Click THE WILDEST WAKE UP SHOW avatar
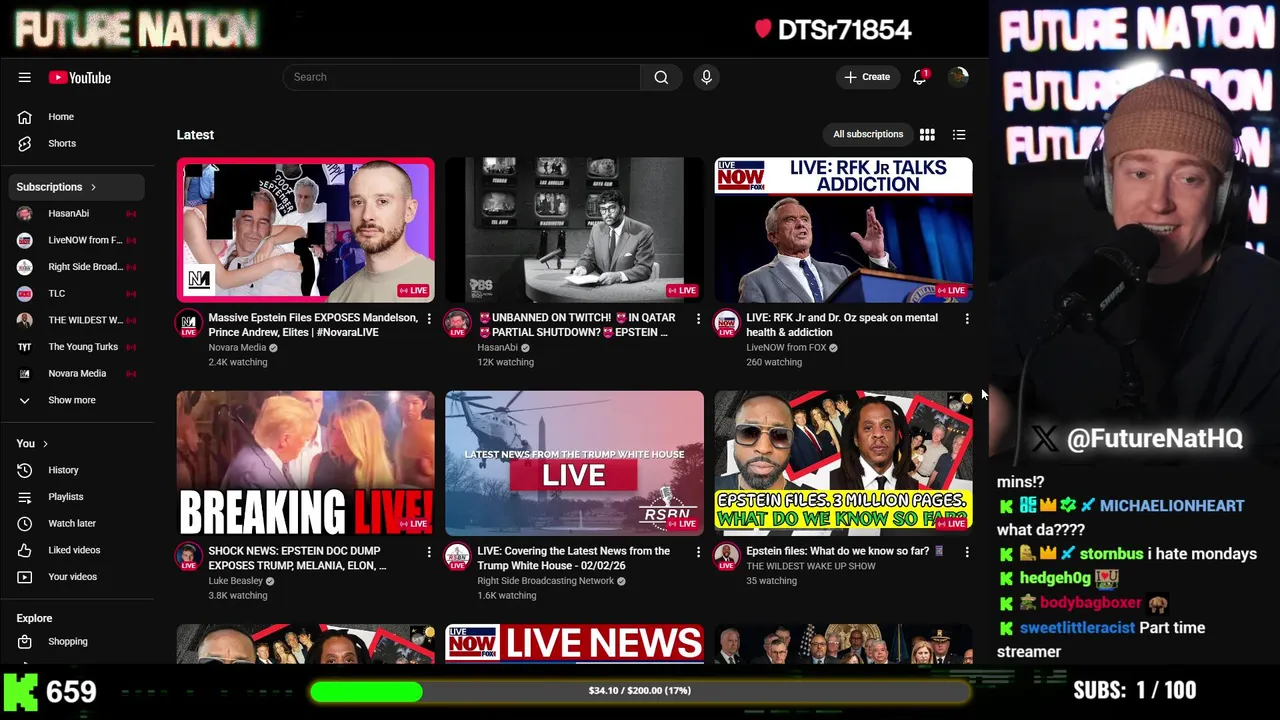 726,557
